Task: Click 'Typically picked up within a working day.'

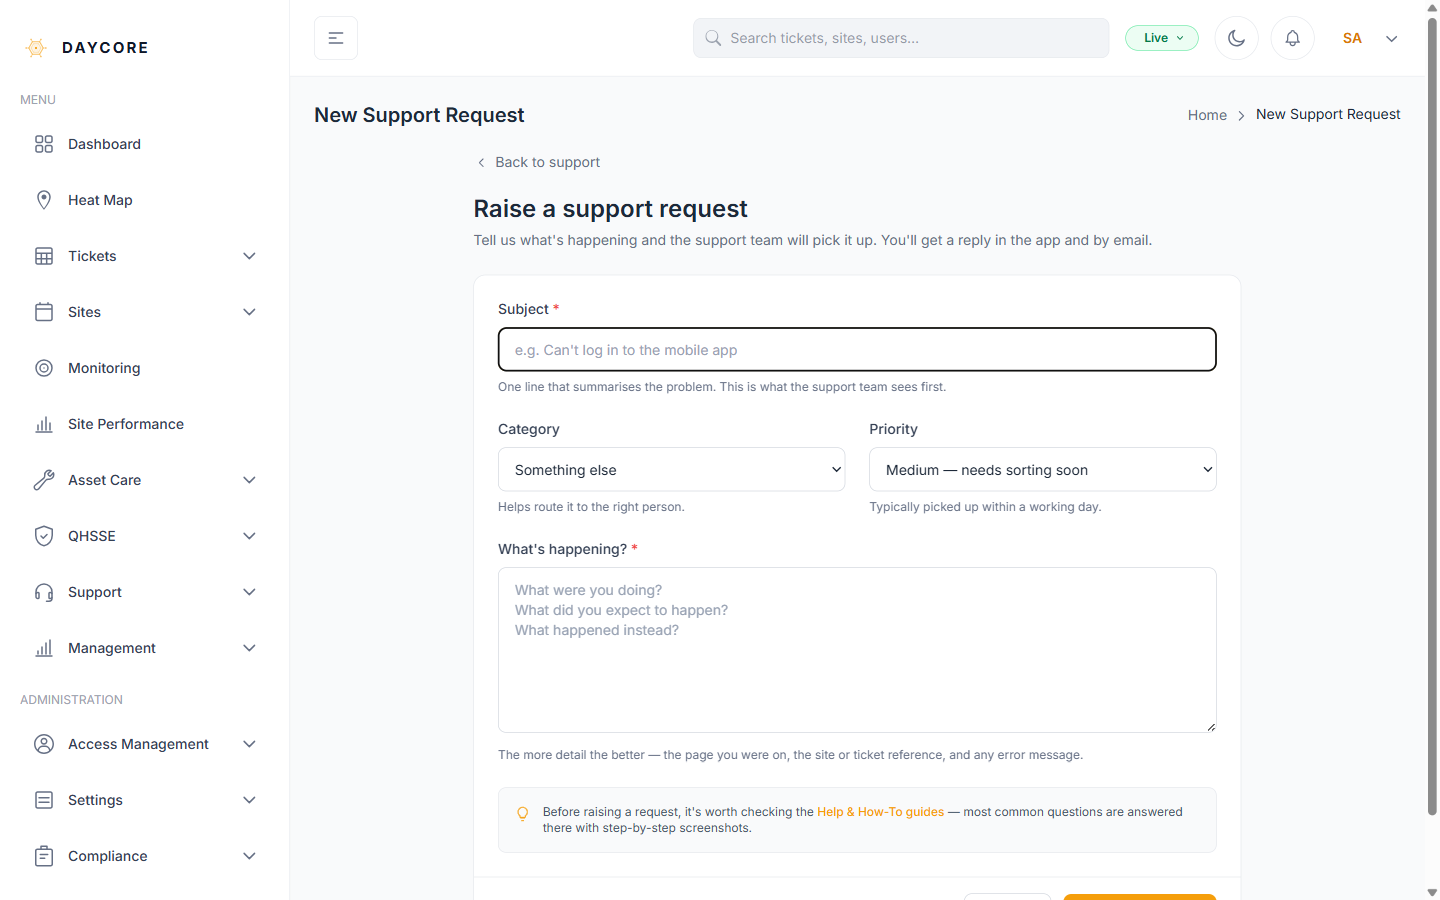Action: point(985,507)
